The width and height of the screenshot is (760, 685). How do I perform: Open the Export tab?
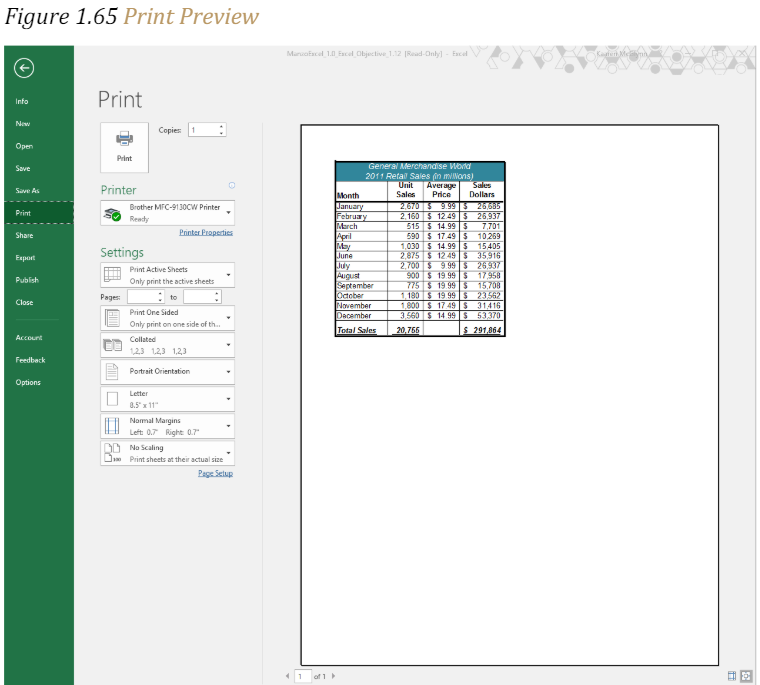pos(25,257)
